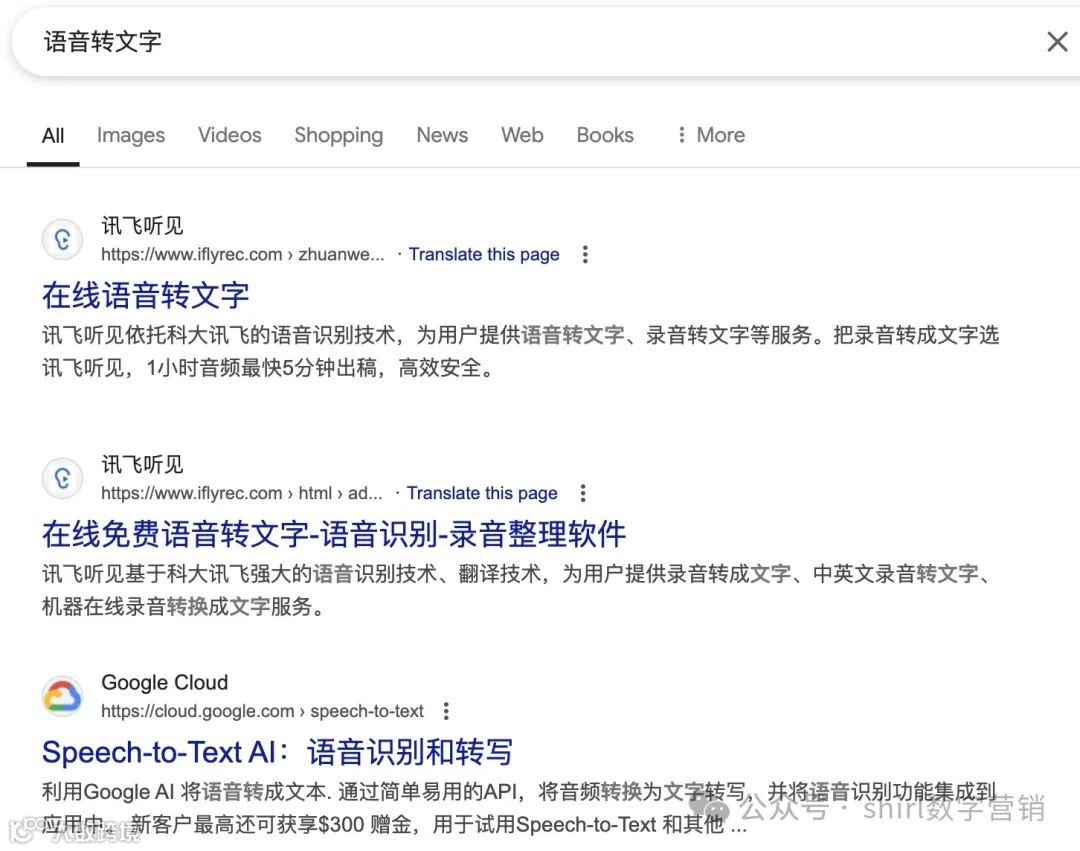Image resolution: width=1080 pixels, height=851 pixels.
Task: Open the 在线免费语音转文字-语音识别-录音整理软件 link
Action: [x=334, y=534]
